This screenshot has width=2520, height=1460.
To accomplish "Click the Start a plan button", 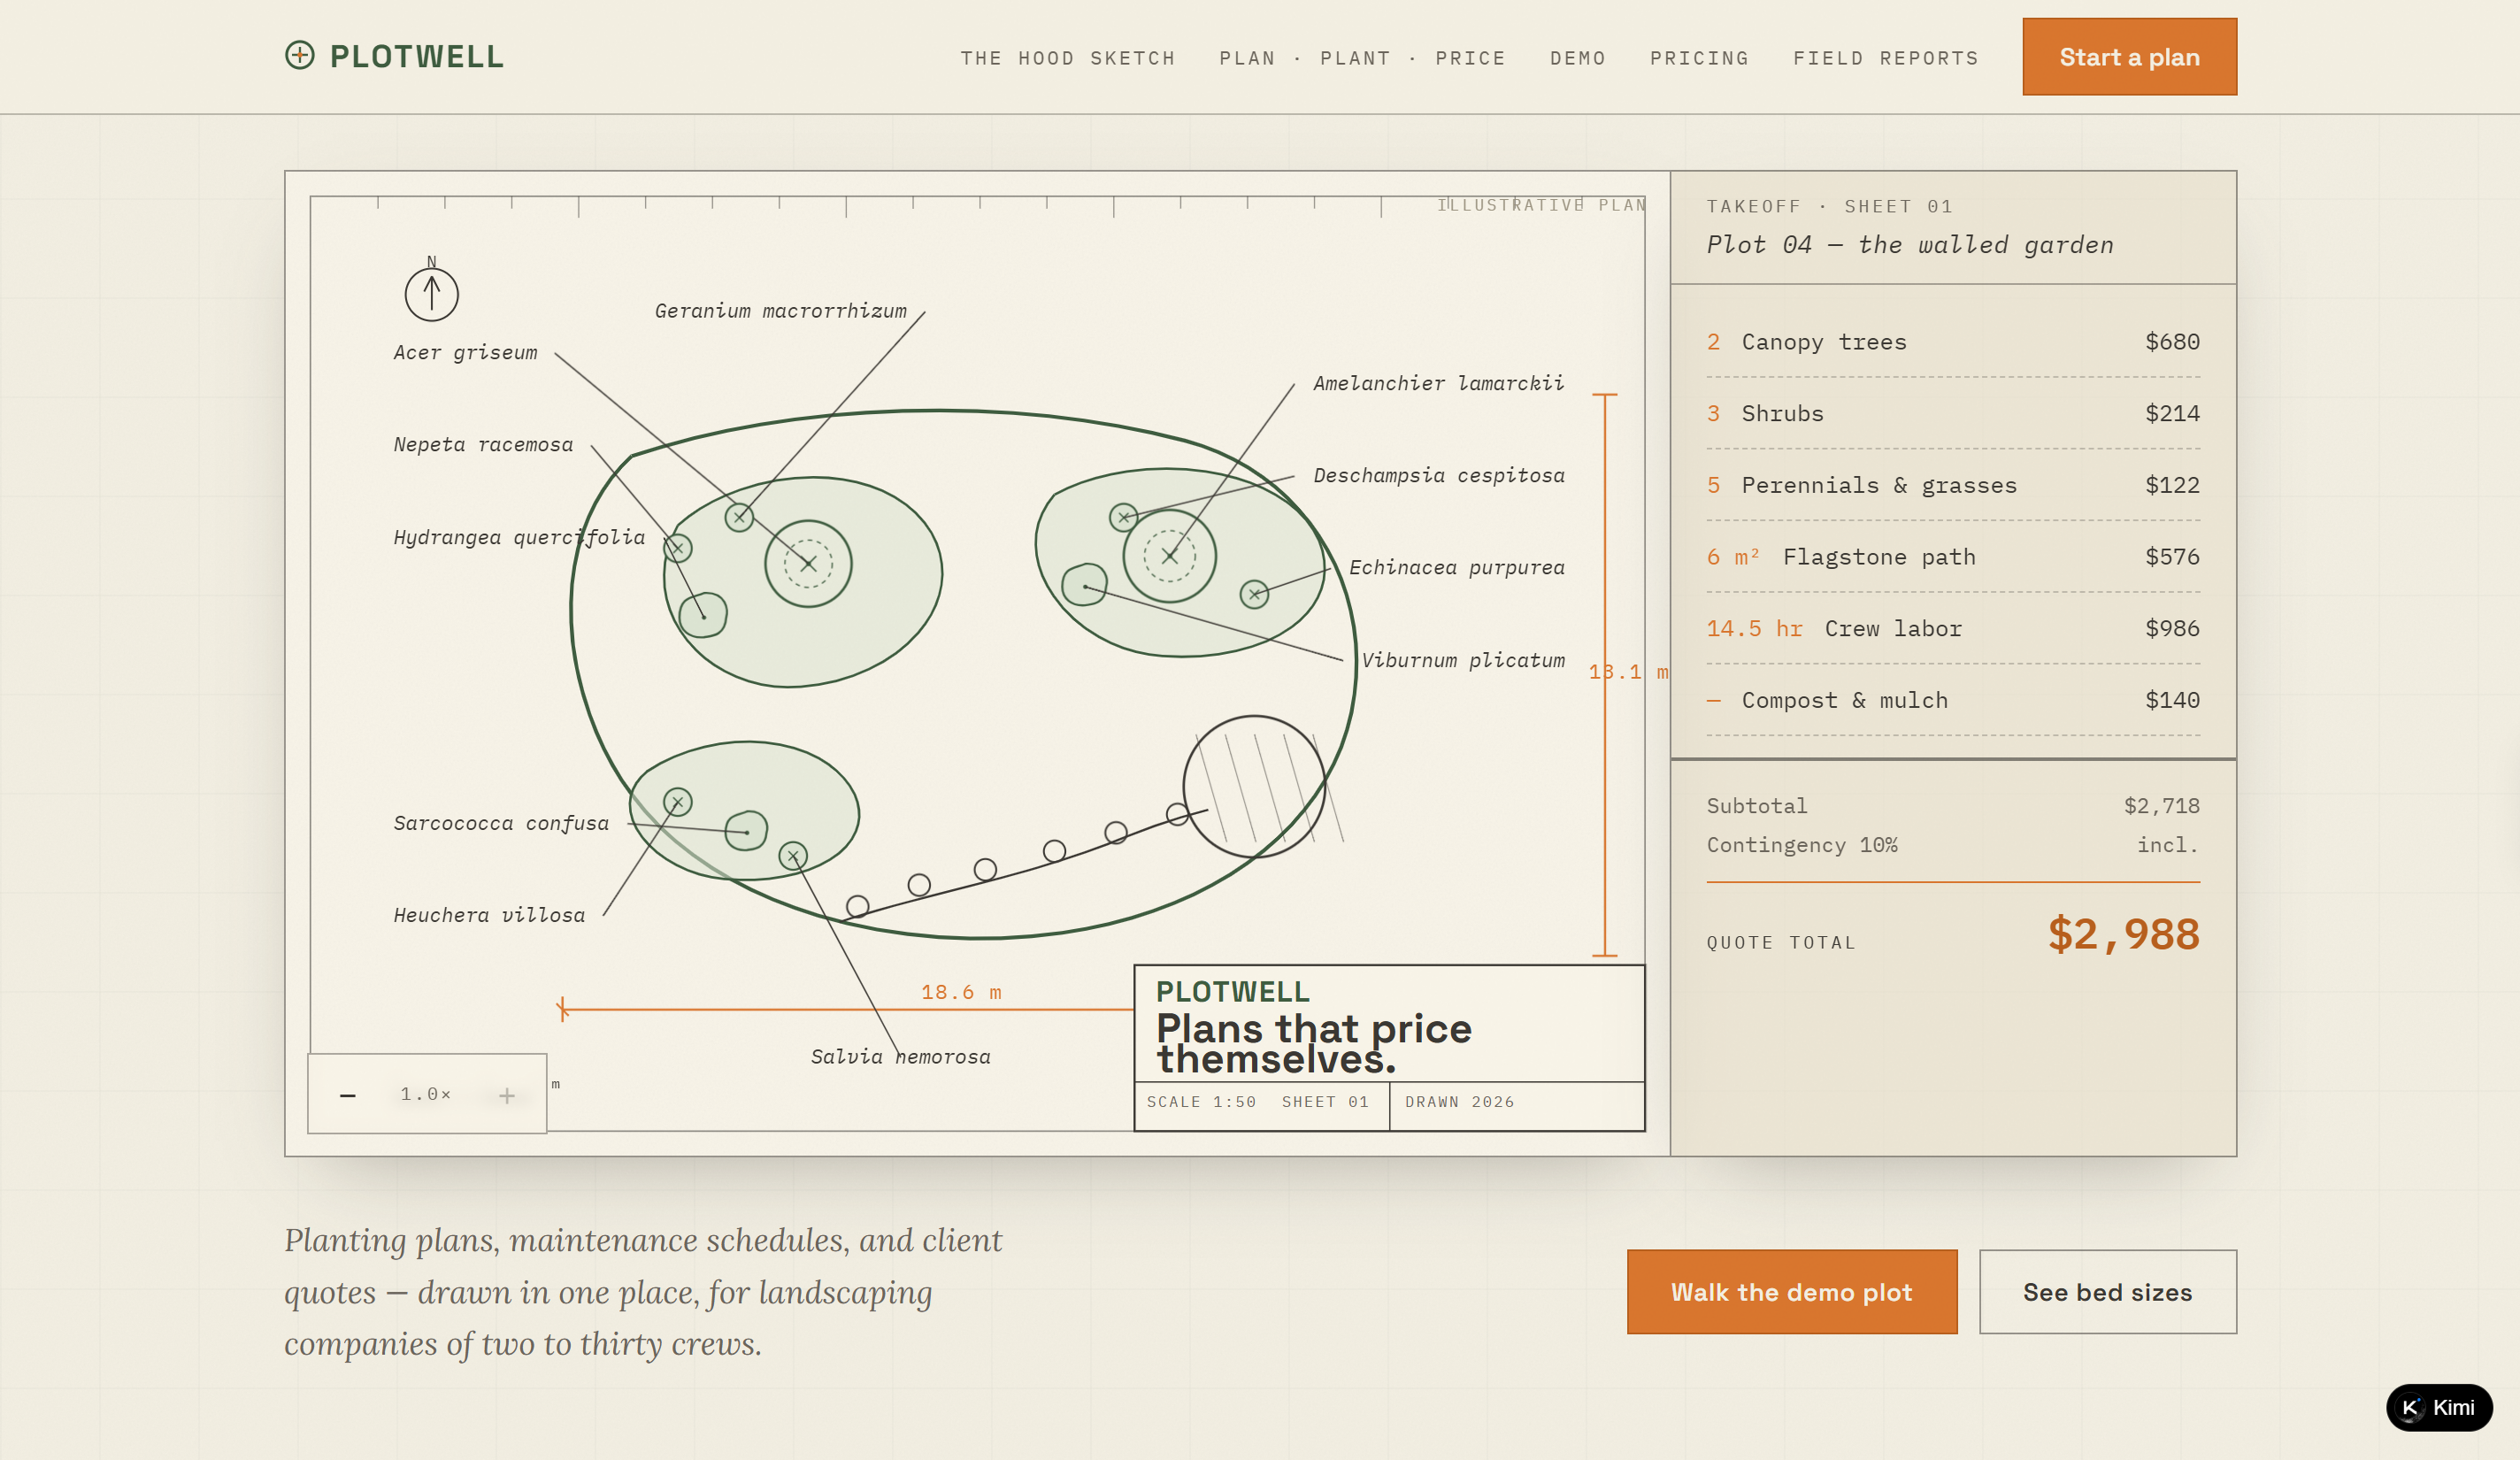I will tap(2129, 57).
